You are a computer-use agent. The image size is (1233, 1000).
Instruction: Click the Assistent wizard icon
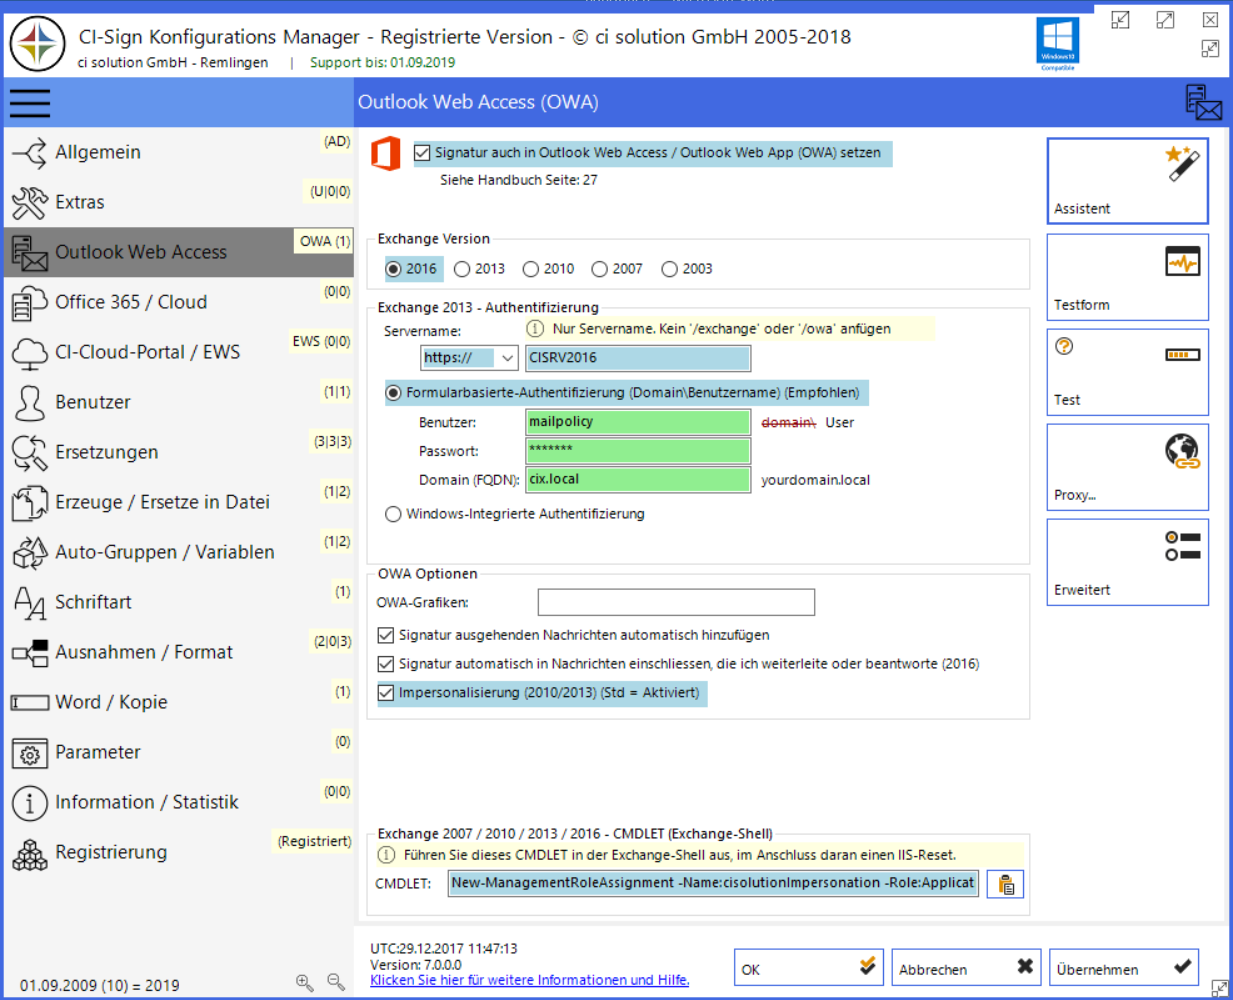tap(1182, 163)
